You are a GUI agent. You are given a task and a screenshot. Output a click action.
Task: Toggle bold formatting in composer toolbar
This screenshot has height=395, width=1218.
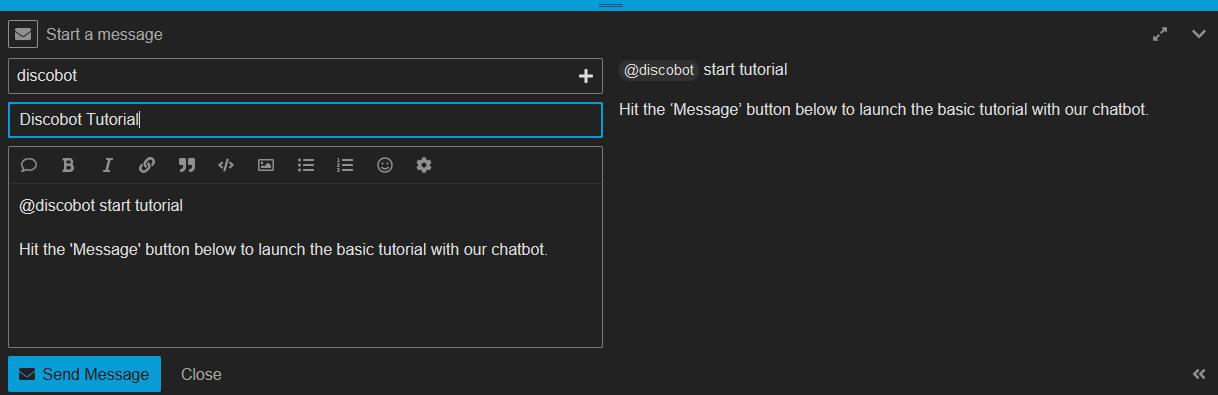click(68, 165)
